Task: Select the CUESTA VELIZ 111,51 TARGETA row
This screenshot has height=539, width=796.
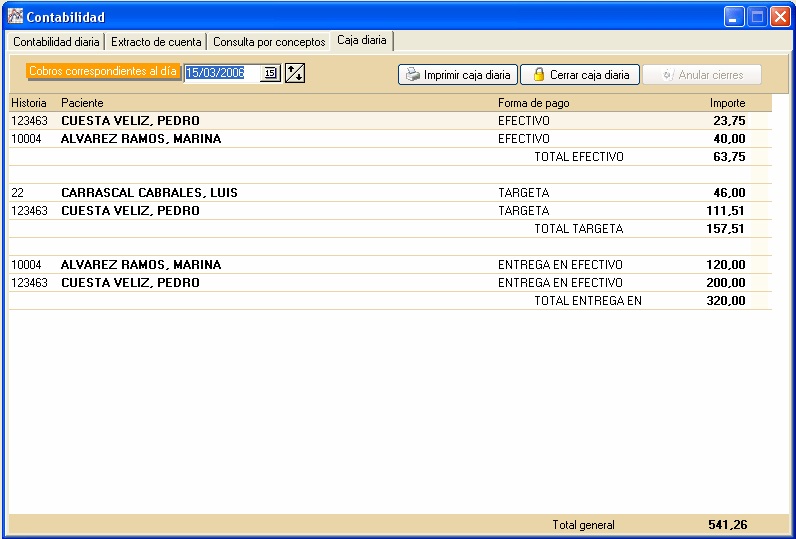Action: click(x=390, y=211)
